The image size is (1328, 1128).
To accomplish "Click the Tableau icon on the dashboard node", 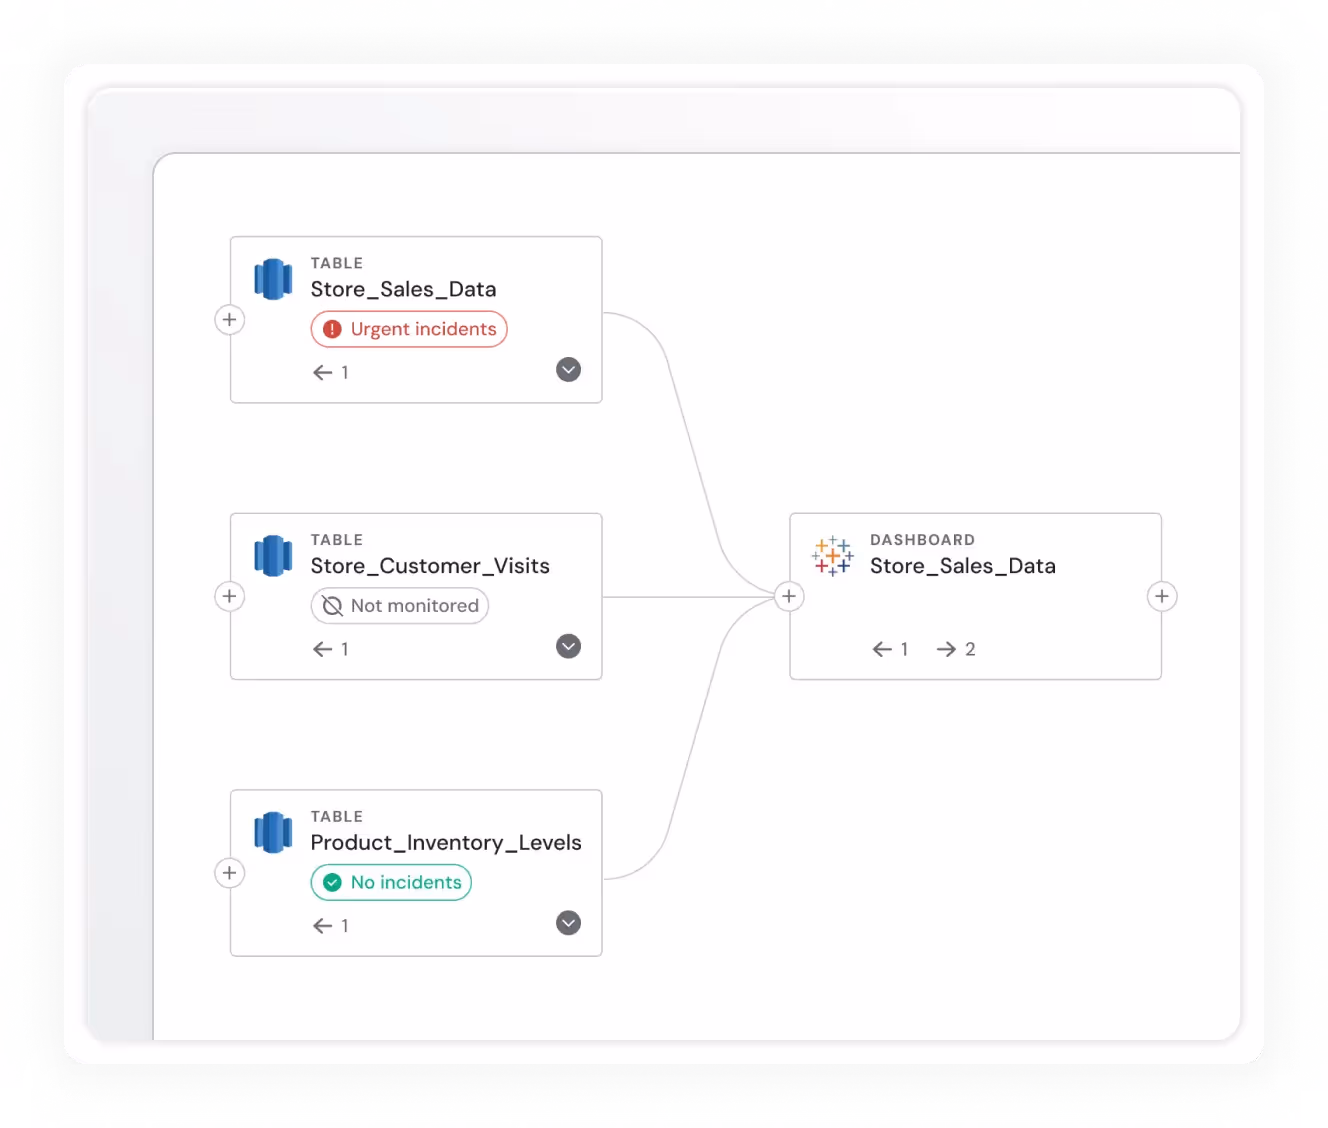I will (x=833, y=556).
